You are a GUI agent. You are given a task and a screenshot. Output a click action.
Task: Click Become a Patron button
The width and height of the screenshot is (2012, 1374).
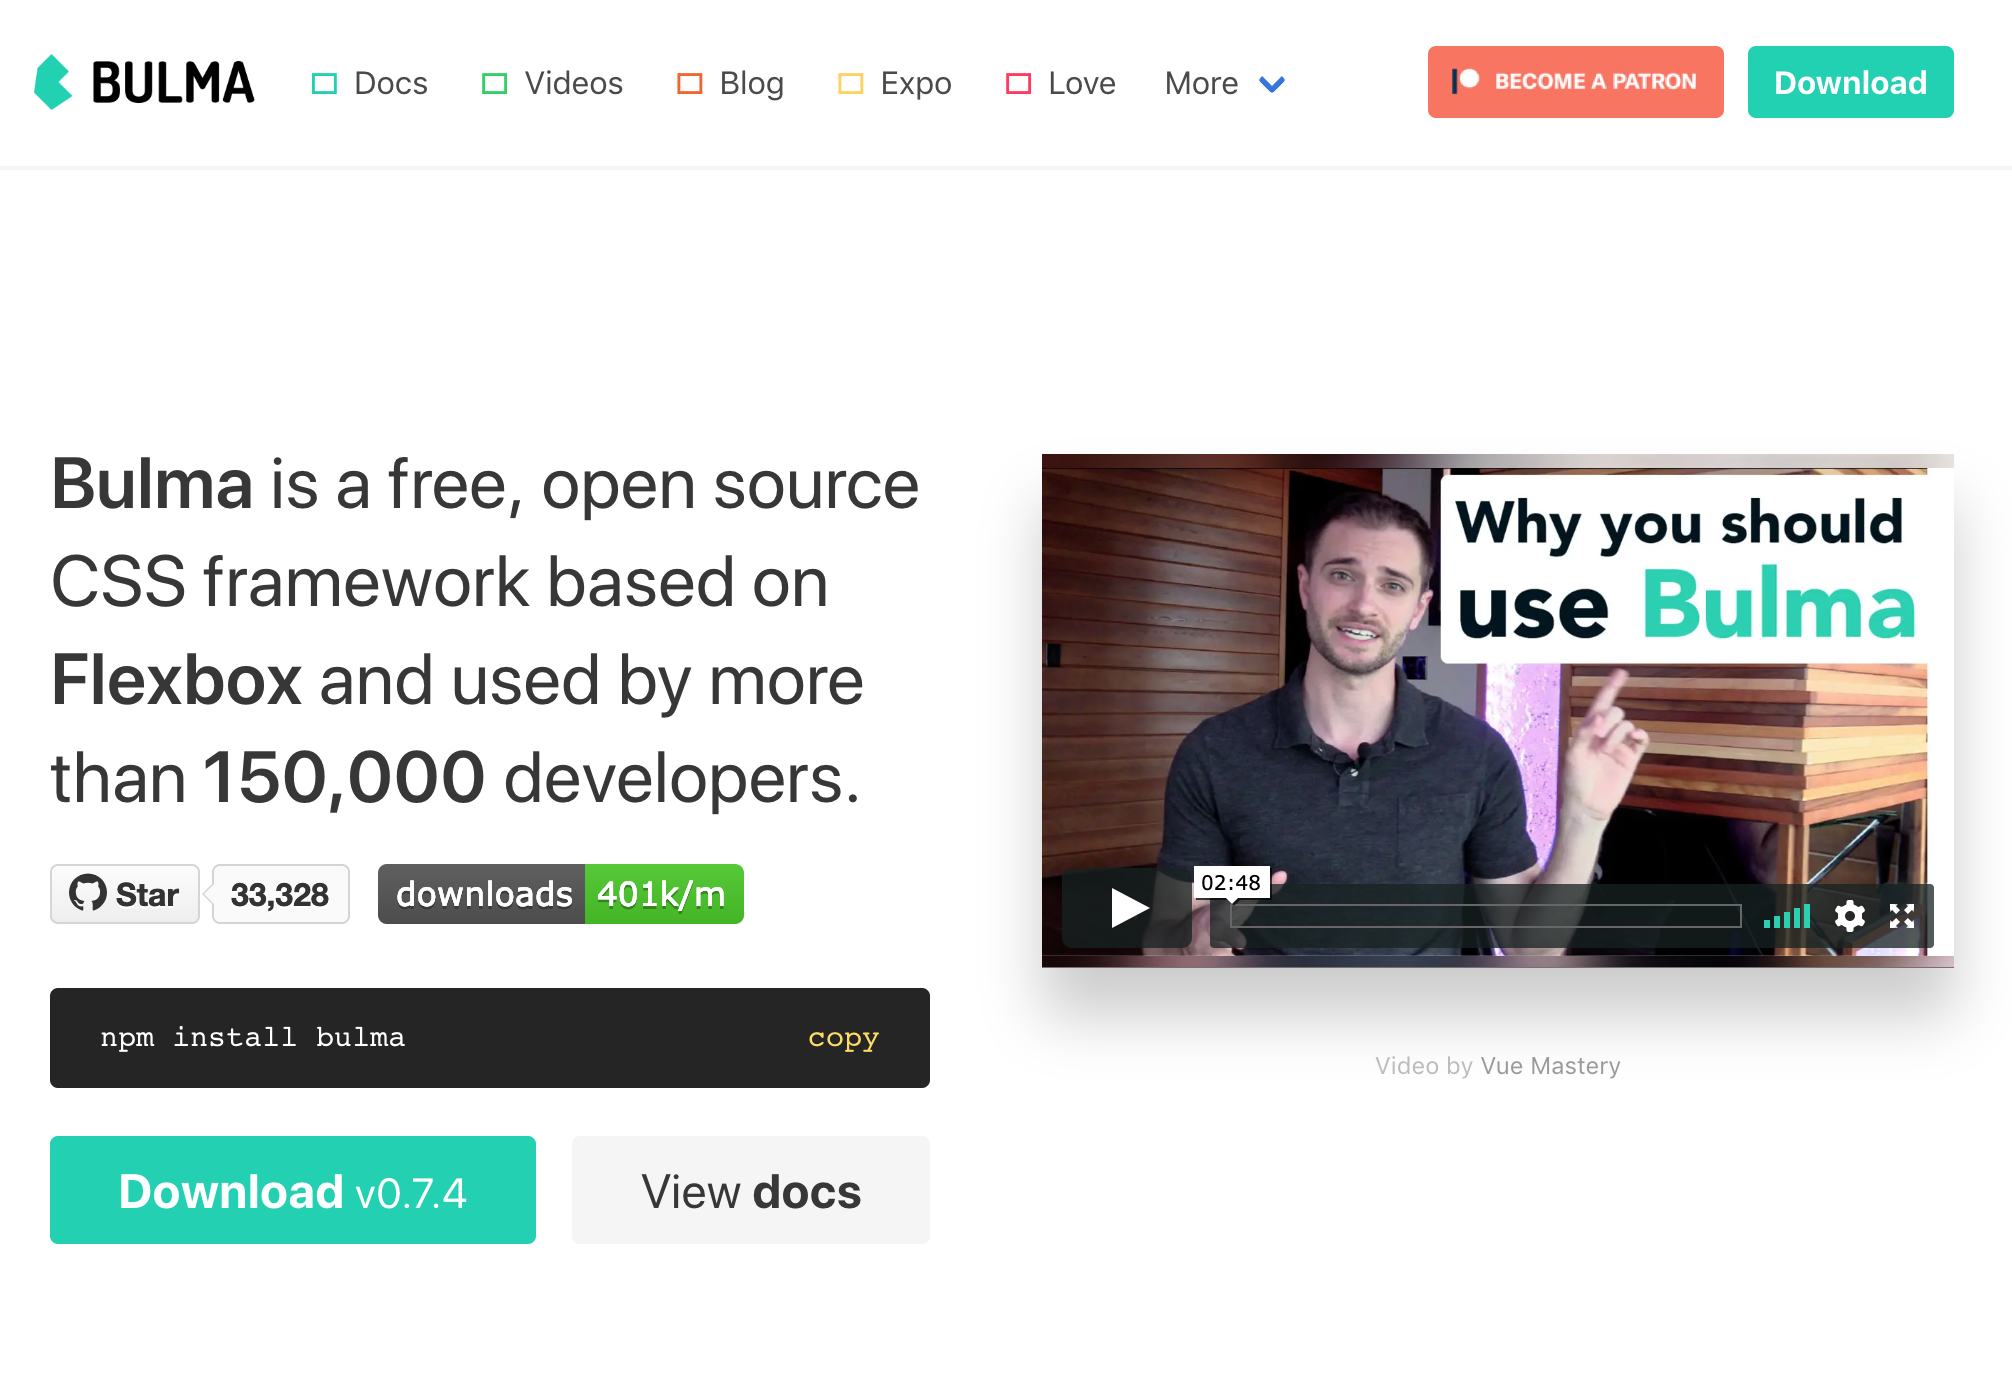pyautogui.click(x=1575, y=82)
